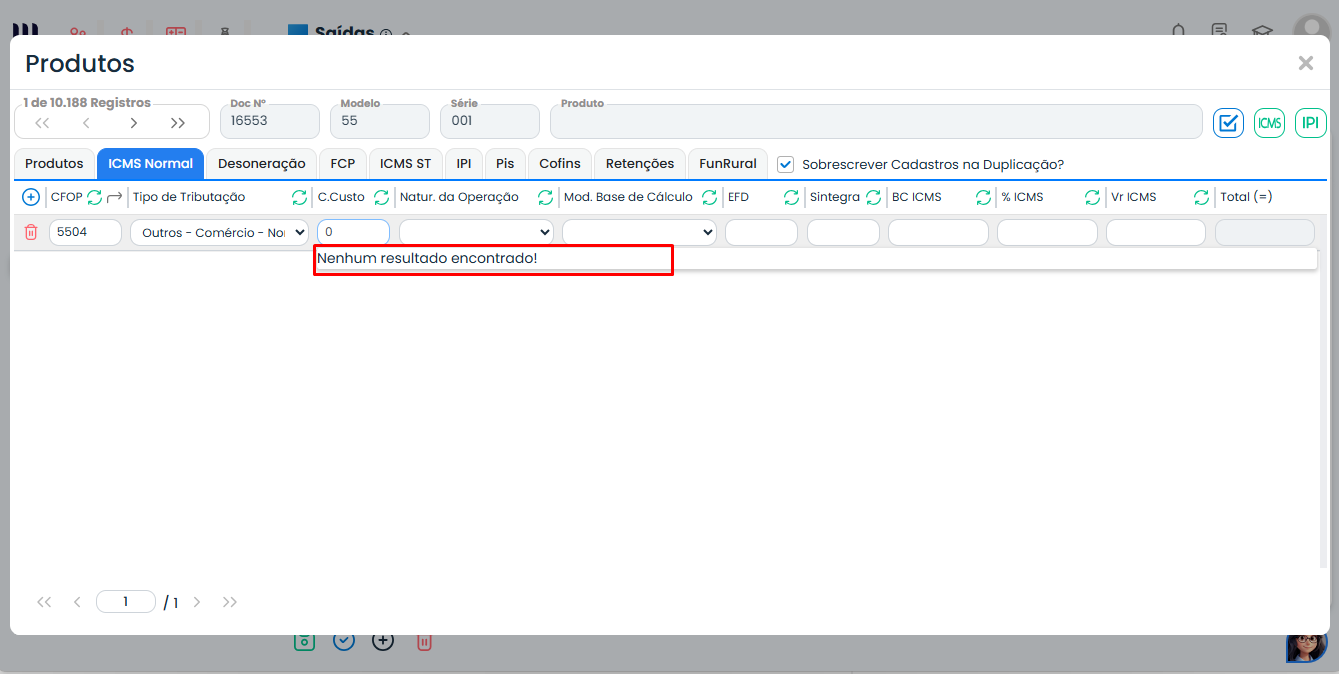The image size is (1339, 674).
Task: Switch to the ICMS ST tab
Action: point(405,164)
